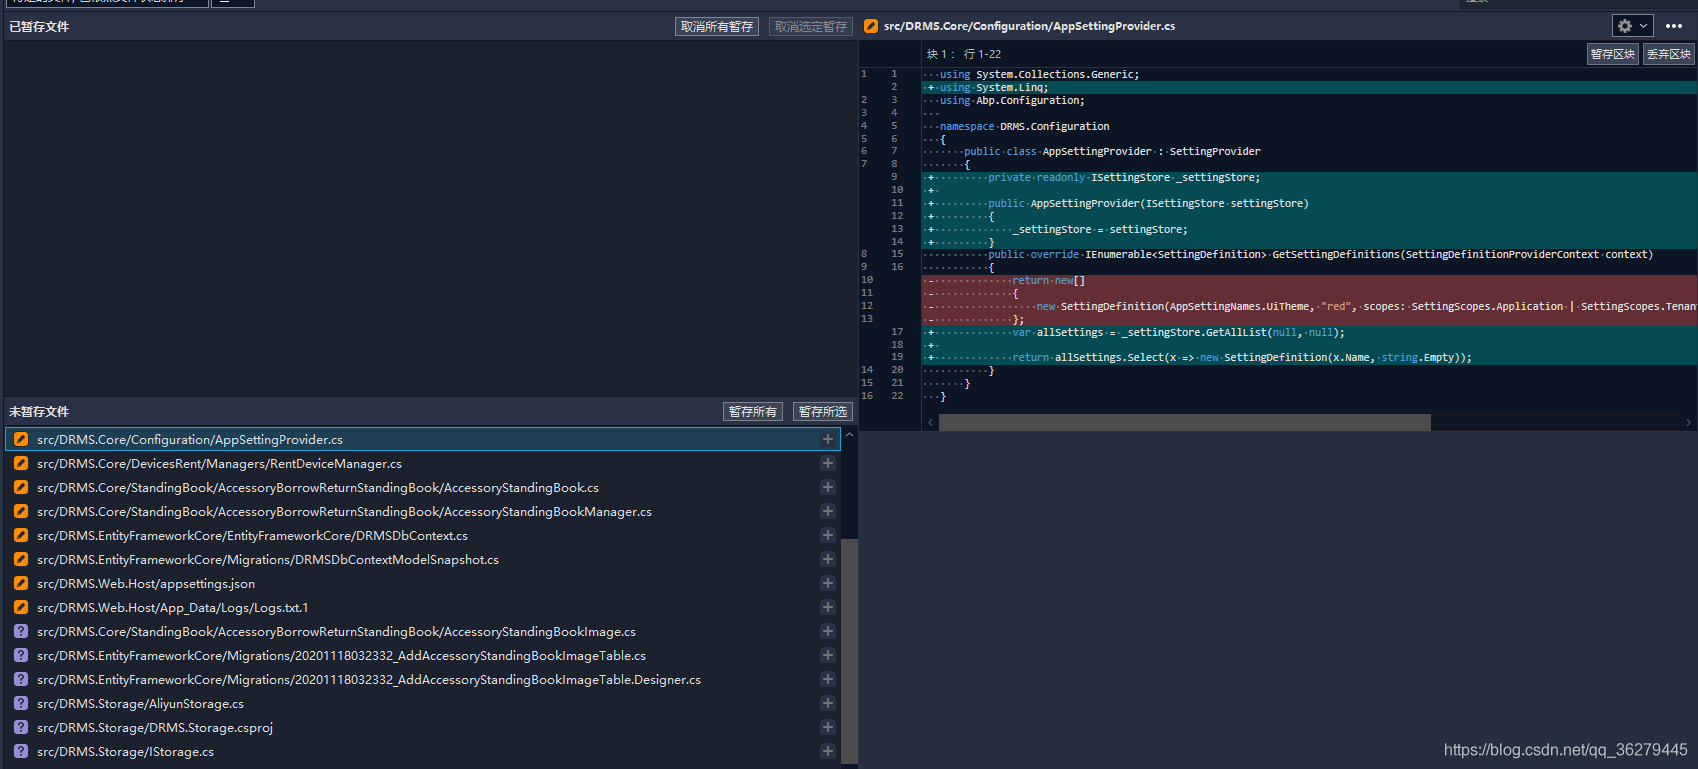
Task: Select AccessoryStandingBookImage.cs file row
Action: click(x=423, y=631)
